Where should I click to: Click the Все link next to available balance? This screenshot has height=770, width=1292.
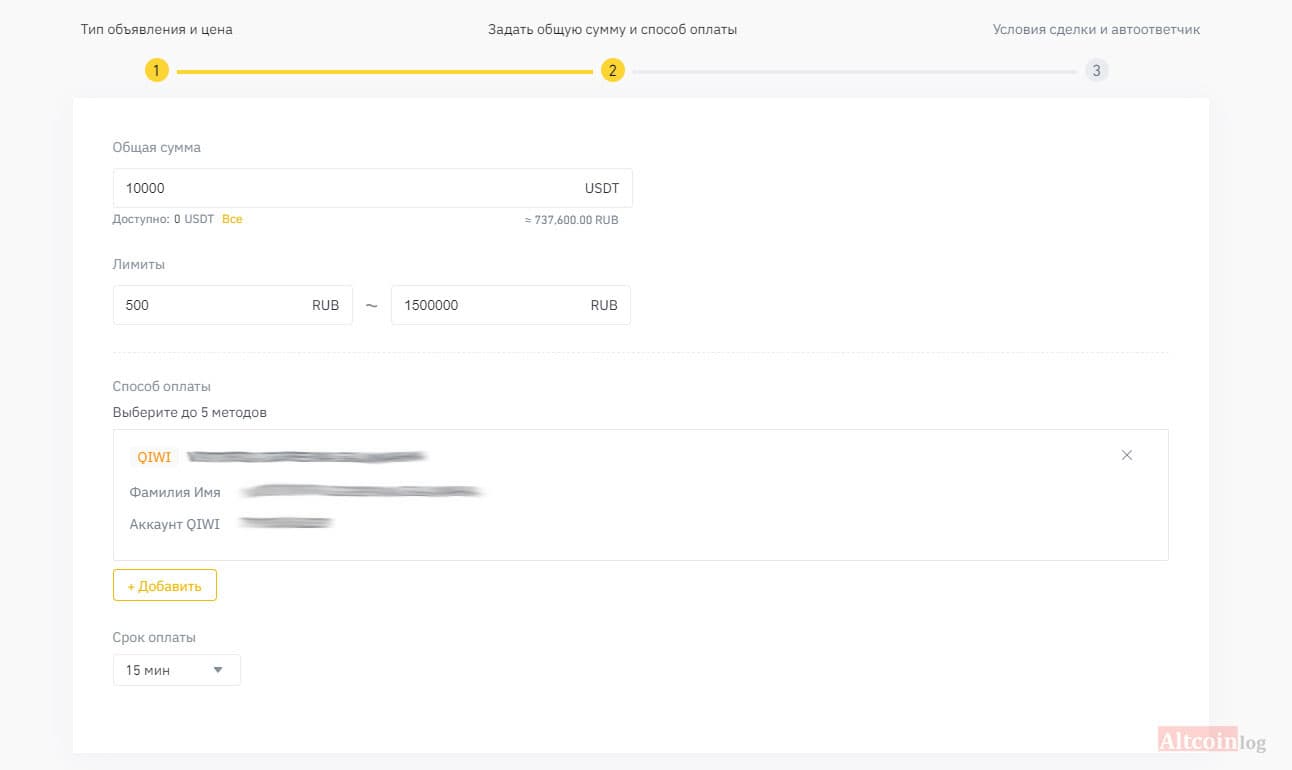tap(232, 219)
